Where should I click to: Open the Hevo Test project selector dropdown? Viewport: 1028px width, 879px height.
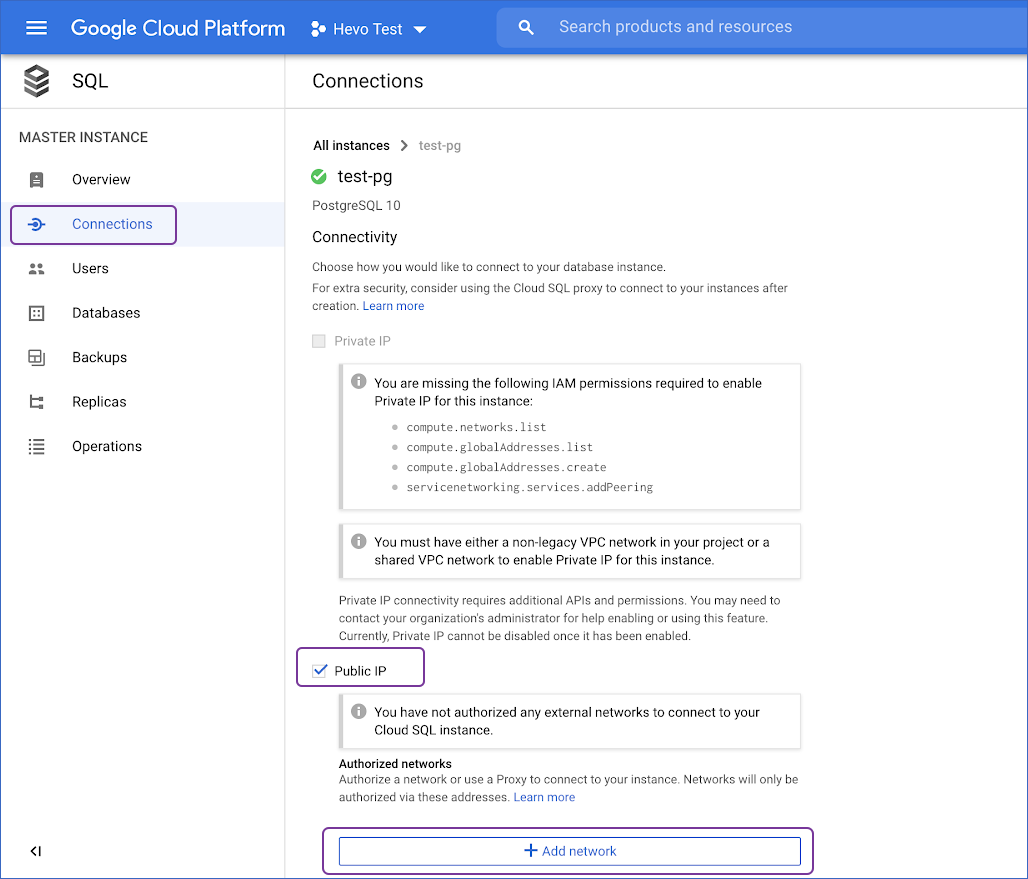coord(369,29)
